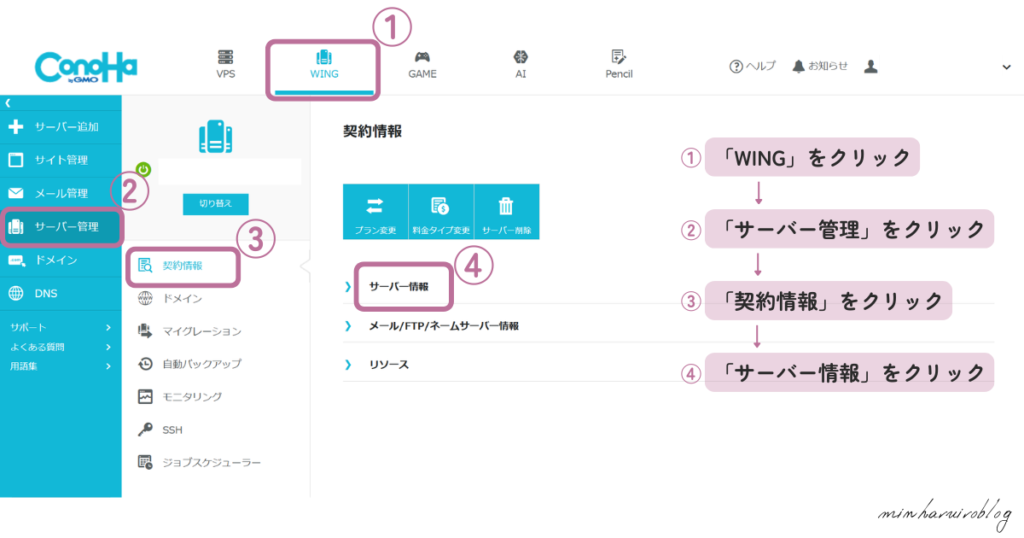Click the お知らせ notification bell icon
The image size is (1024, 538).
[x=798, y=66]
